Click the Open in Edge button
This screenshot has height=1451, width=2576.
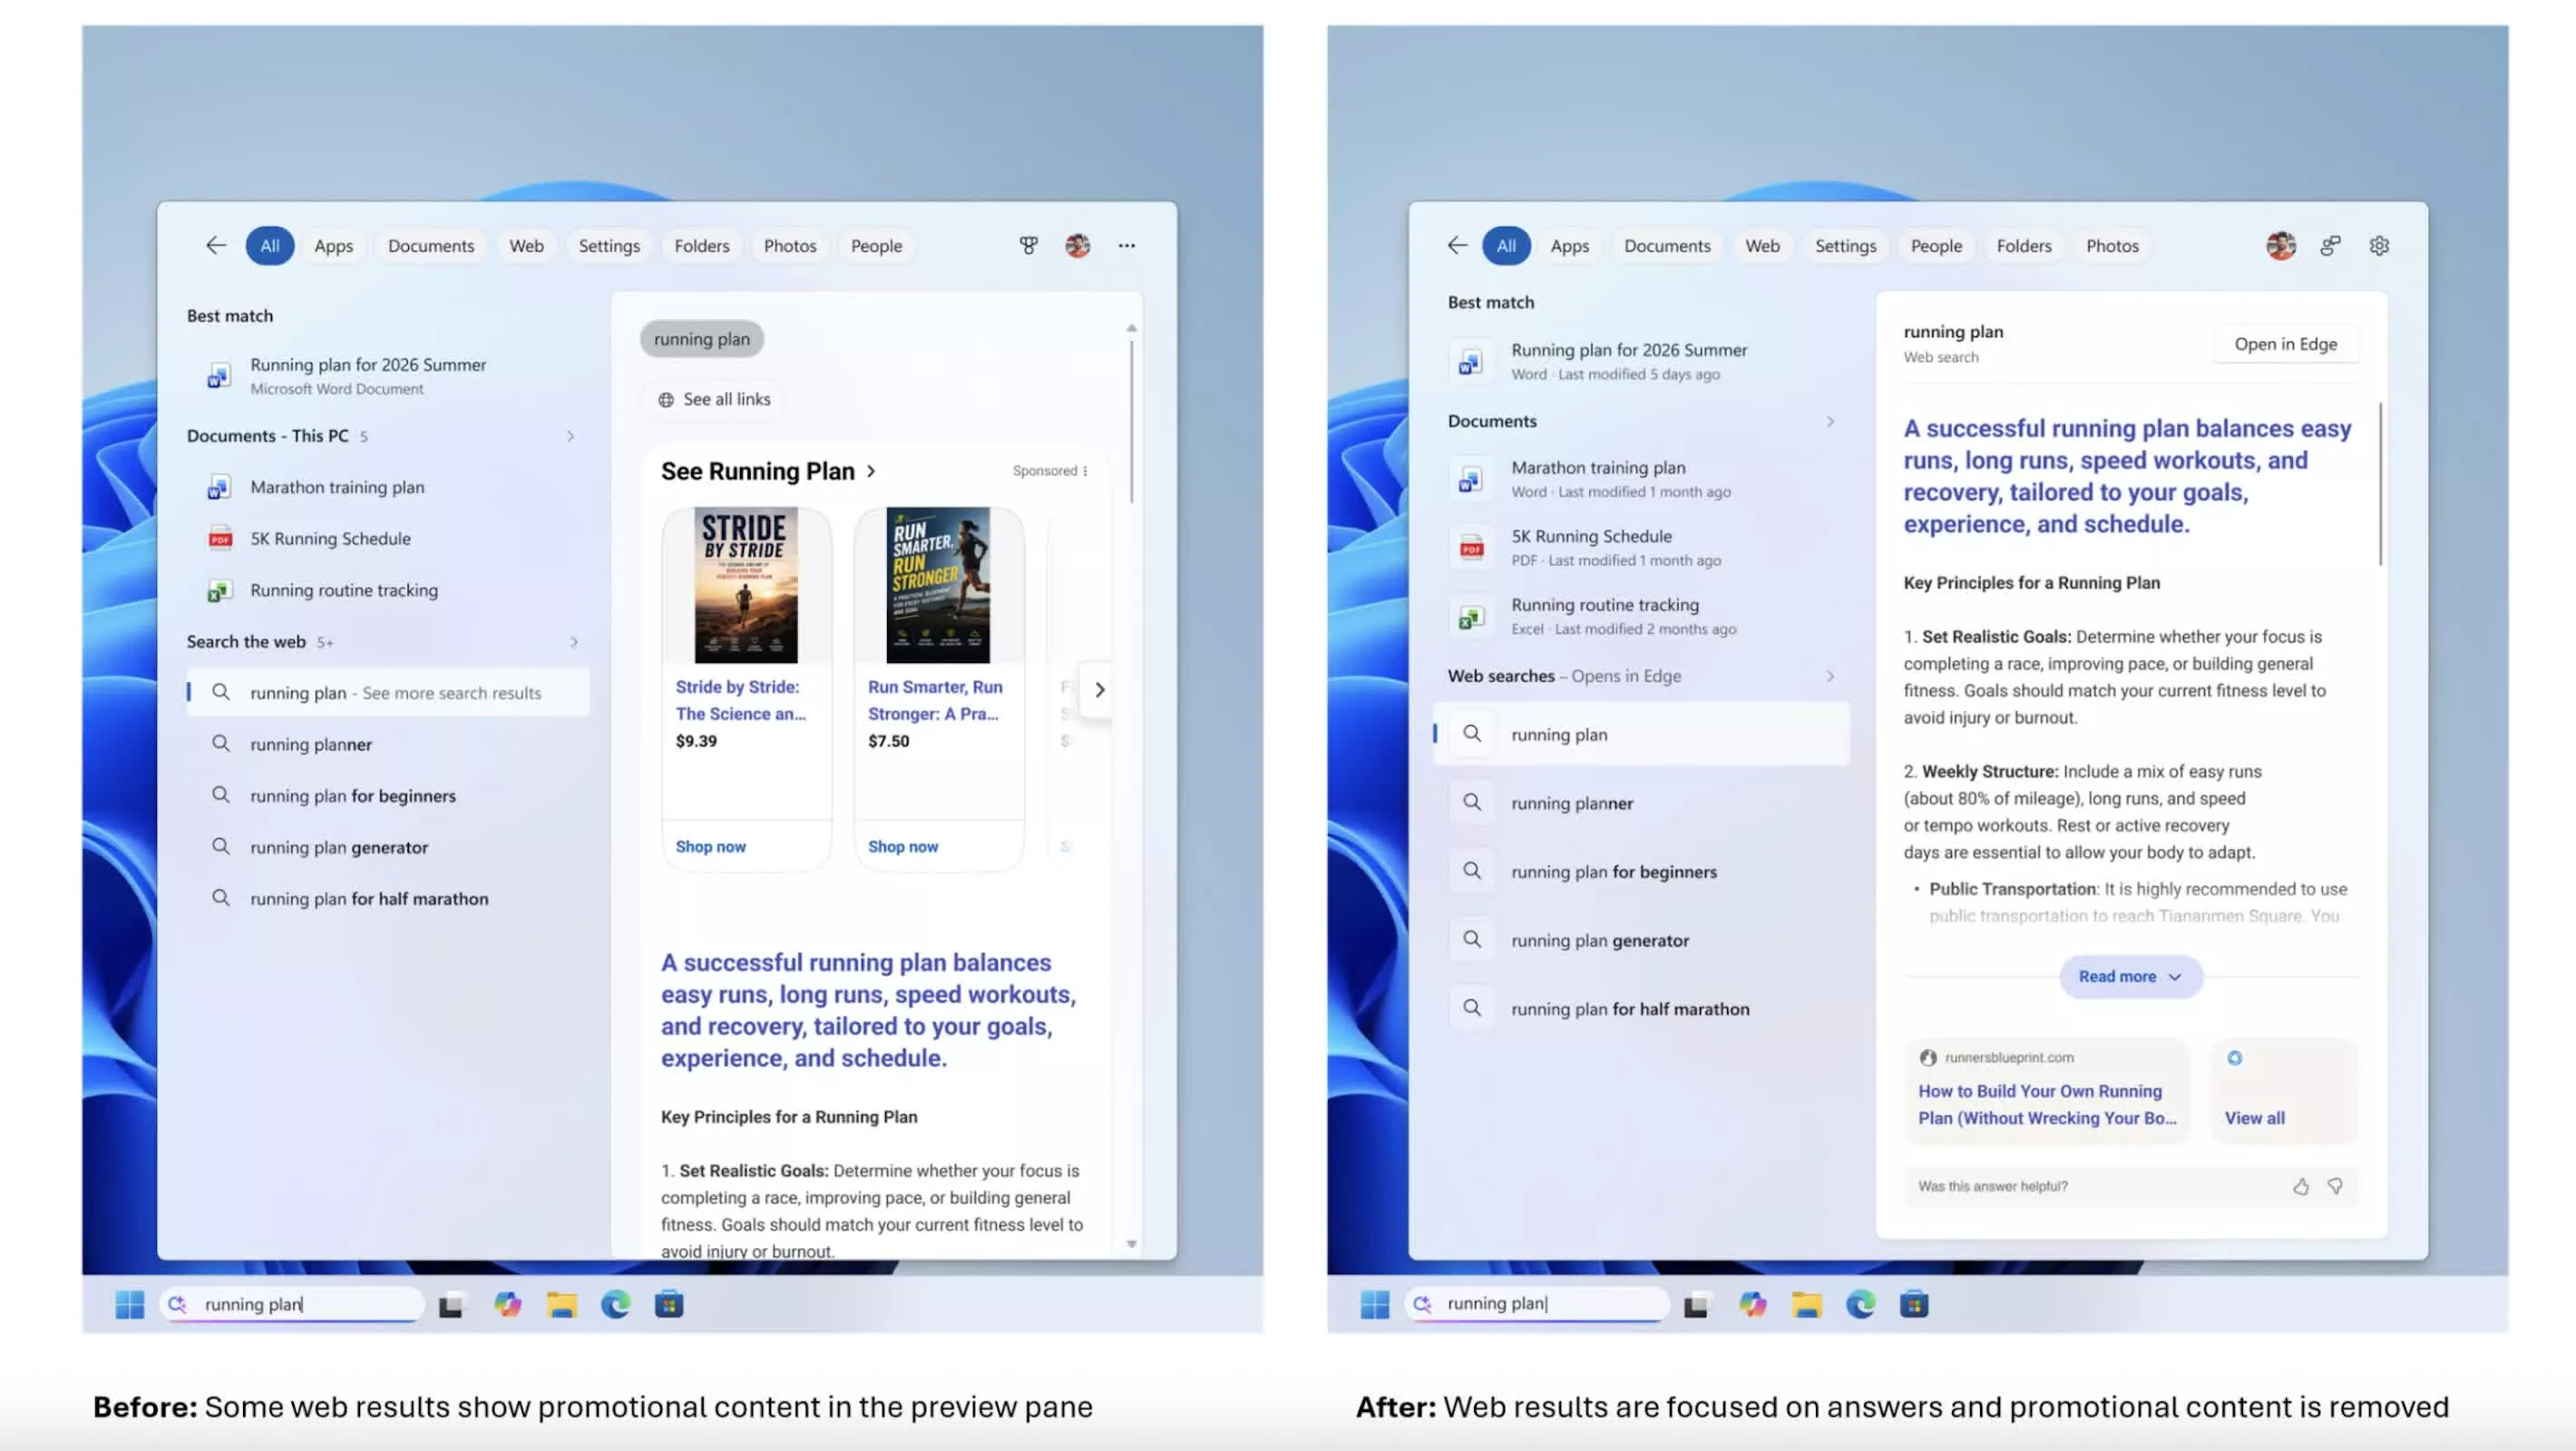click(2285, 344)
